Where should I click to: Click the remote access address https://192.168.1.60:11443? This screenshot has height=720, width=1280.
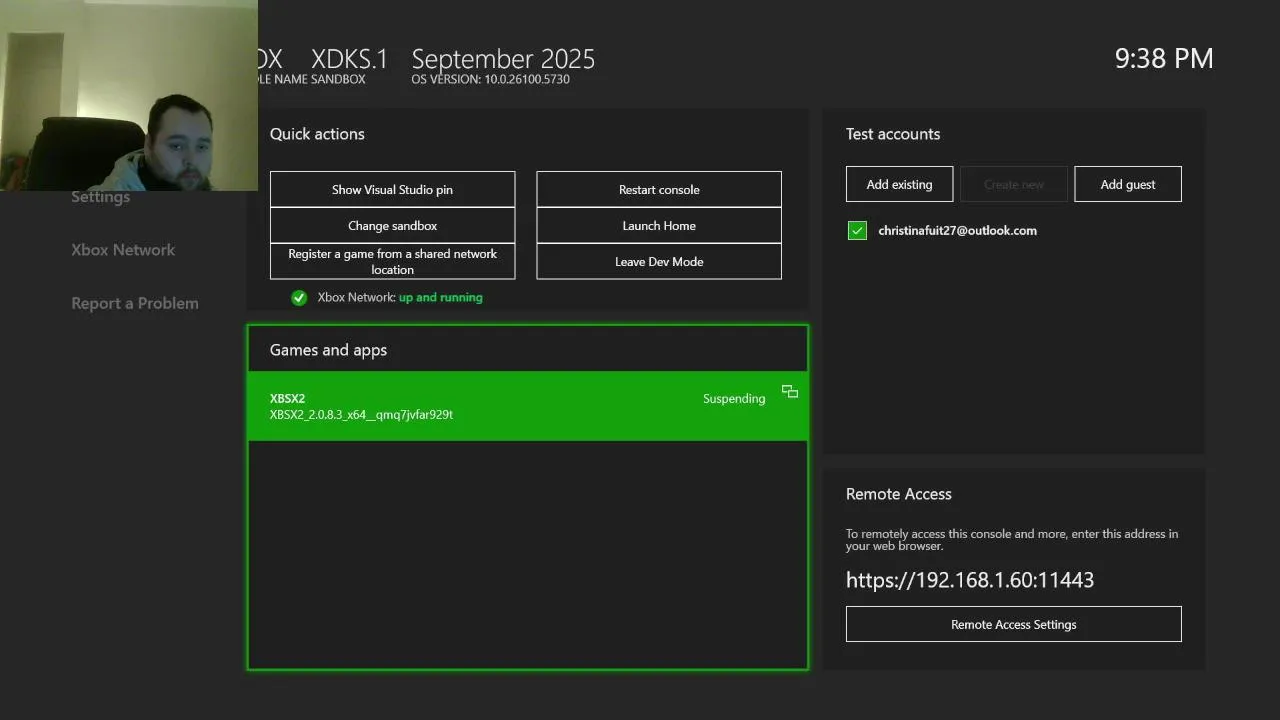click(x=970, y=580)
